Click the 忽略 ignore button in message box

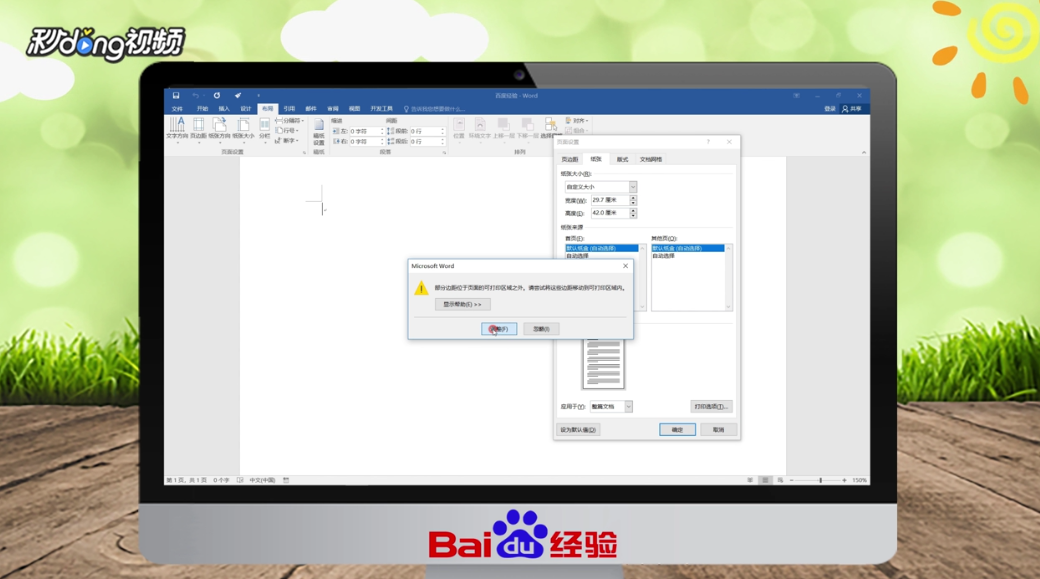click(541, 329)
